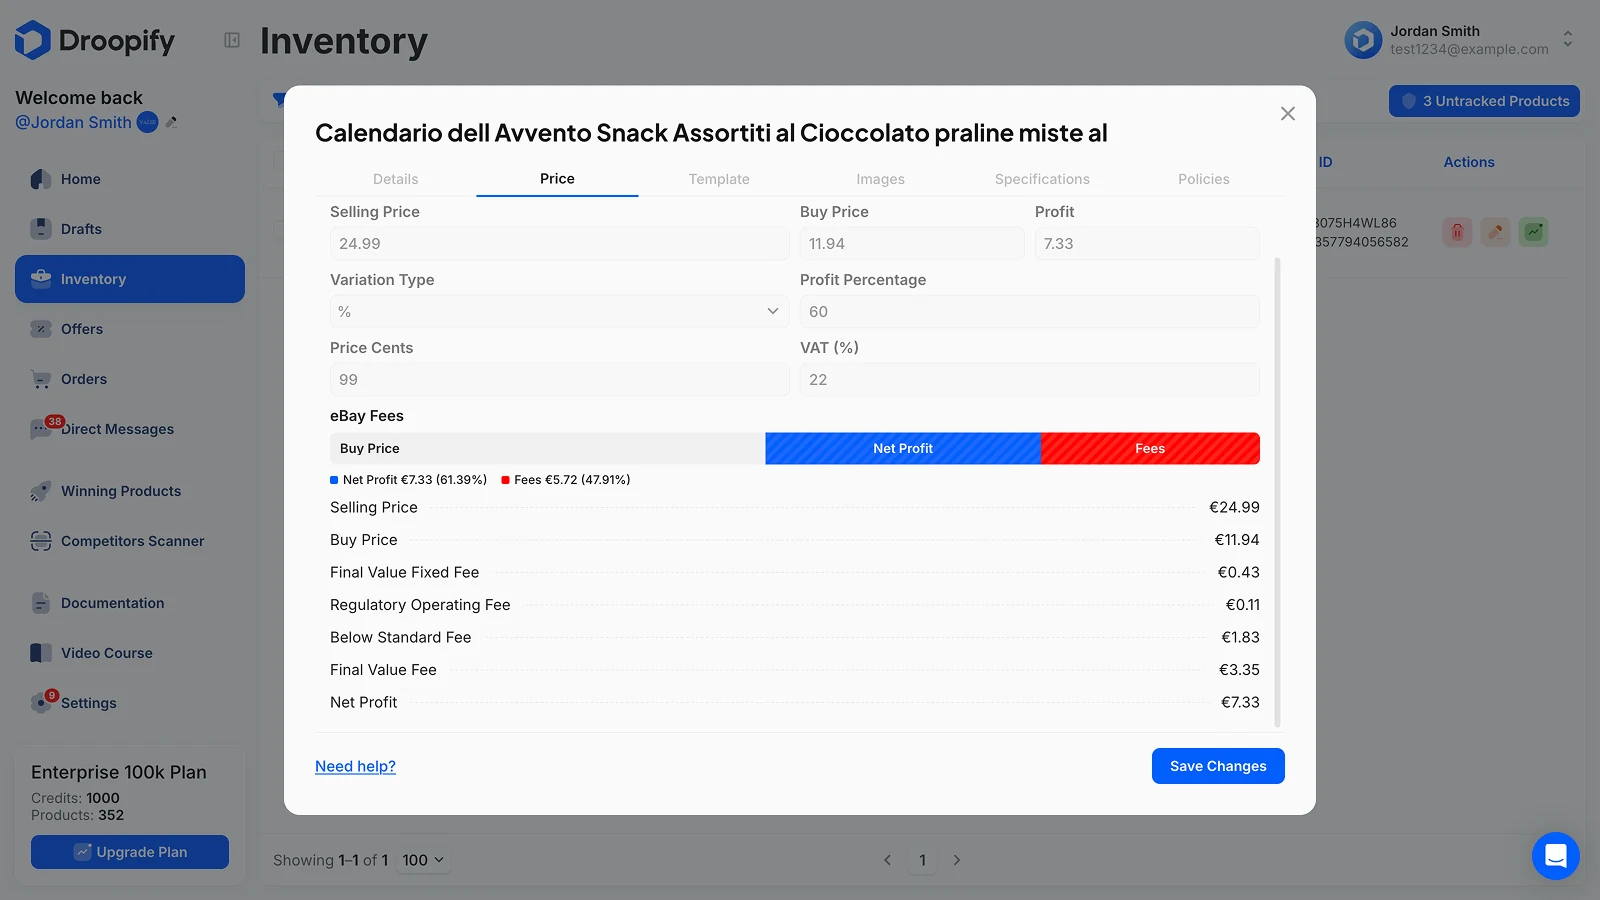Image resolution: width=1600 pixels, height=900 pixels.
Task: Go to next page with right chevron
Action: coord(957,860)
